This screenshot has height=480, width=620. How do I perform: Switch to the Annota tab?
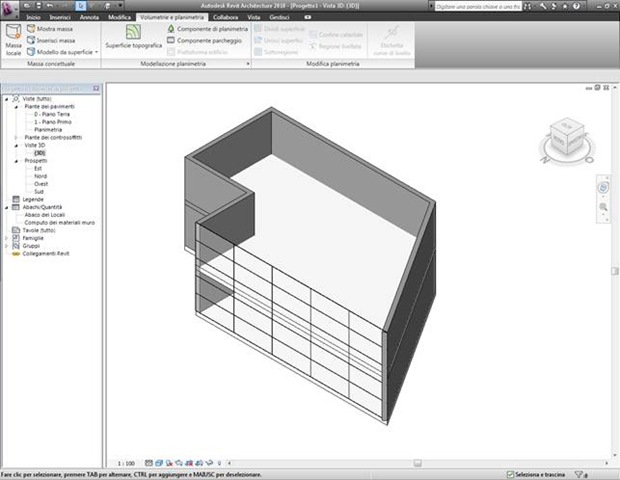pyautogui.click(x=89, y=17)
